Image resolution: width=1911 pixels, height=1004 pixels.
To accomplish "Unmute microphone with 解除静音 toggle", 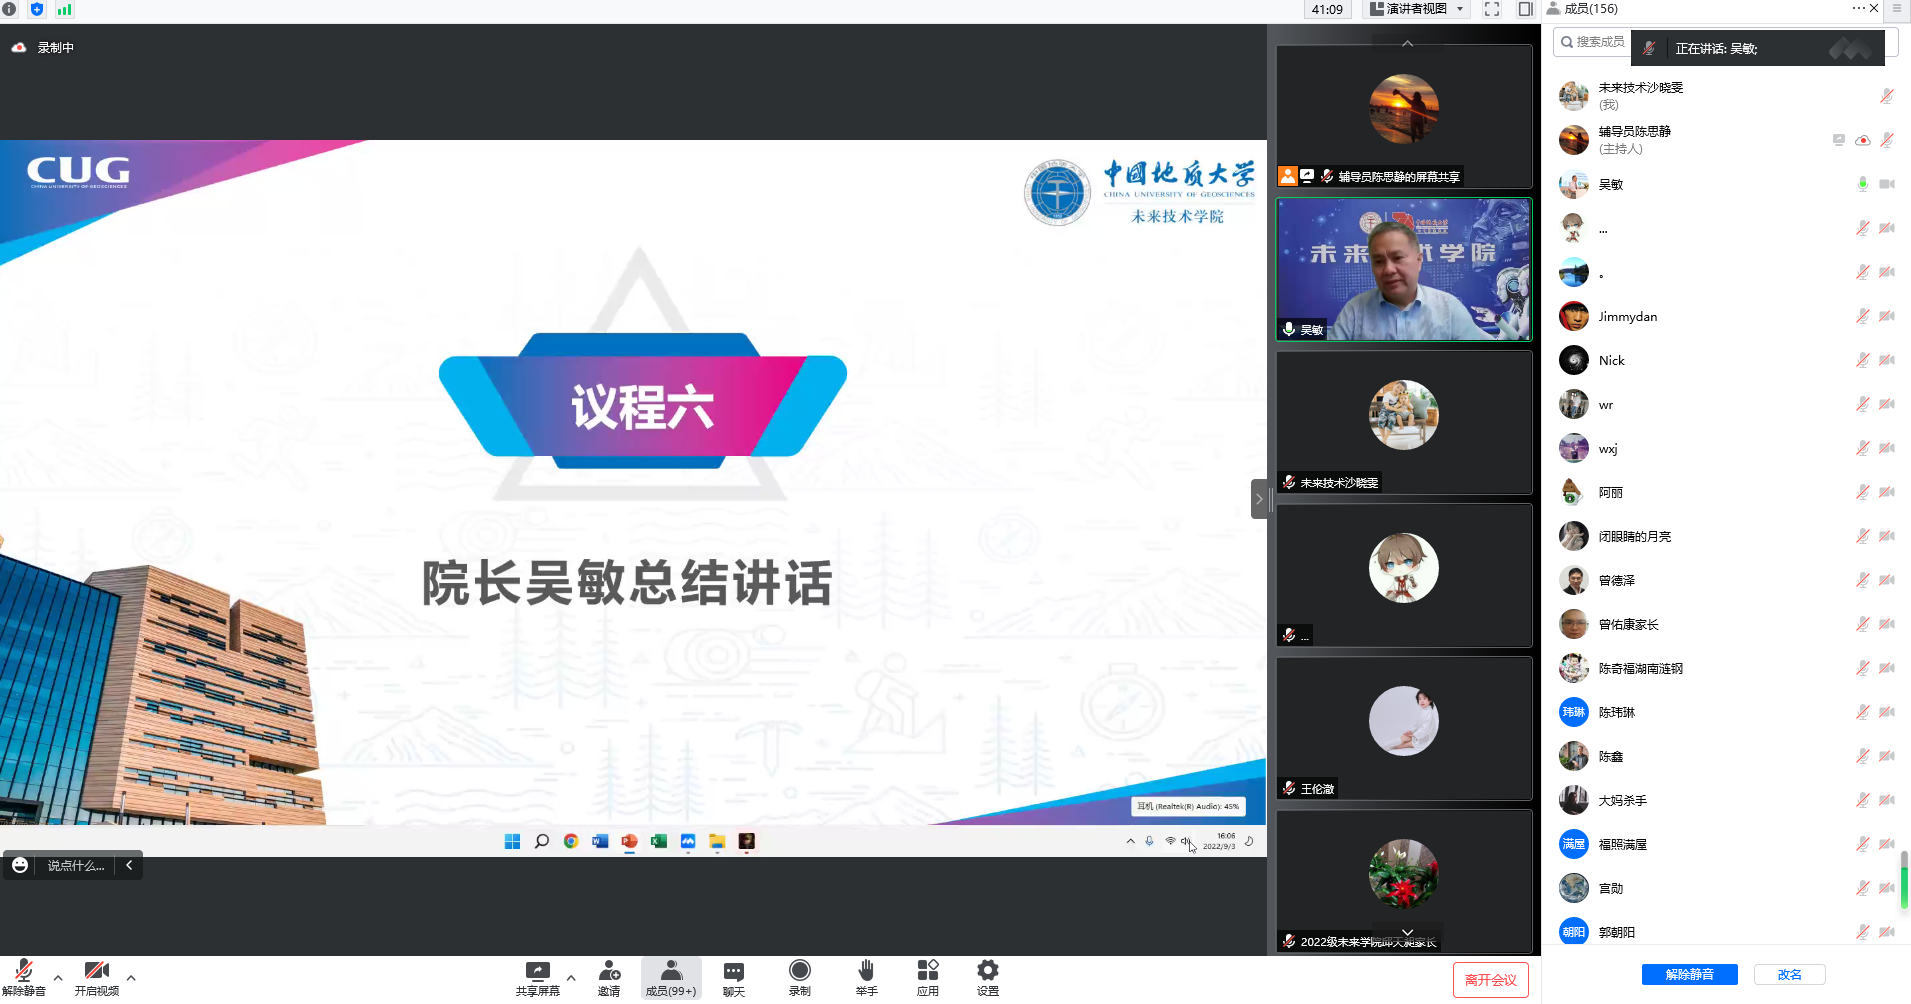I will (x=24, y=977).
